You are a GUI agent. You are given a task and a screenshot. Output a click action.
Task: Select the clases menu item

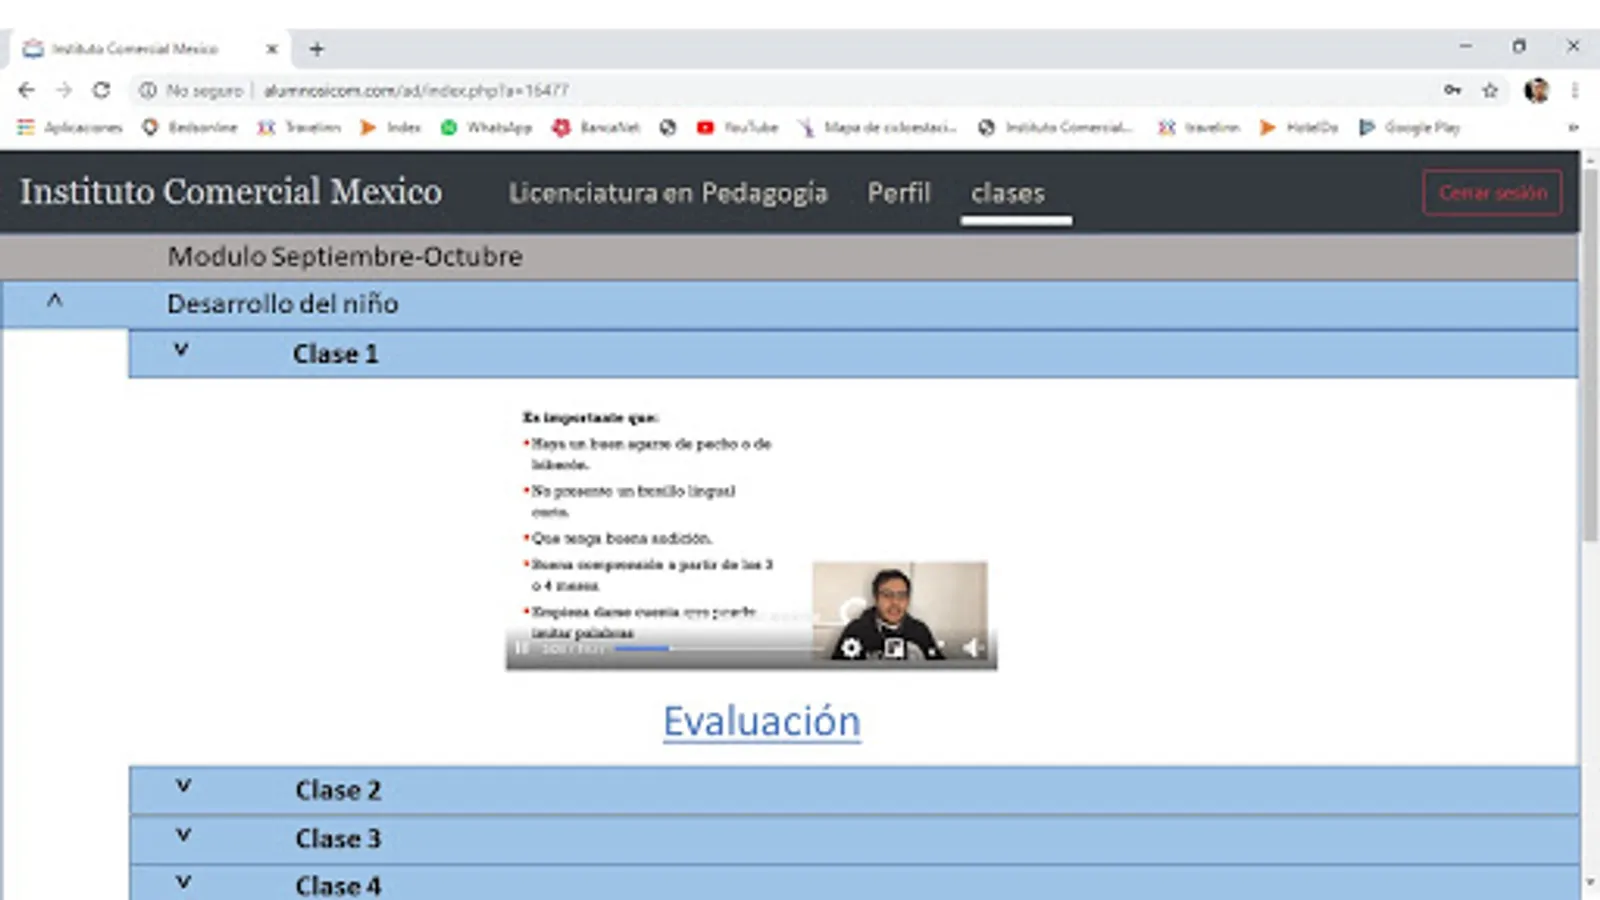coord(1008,193)
